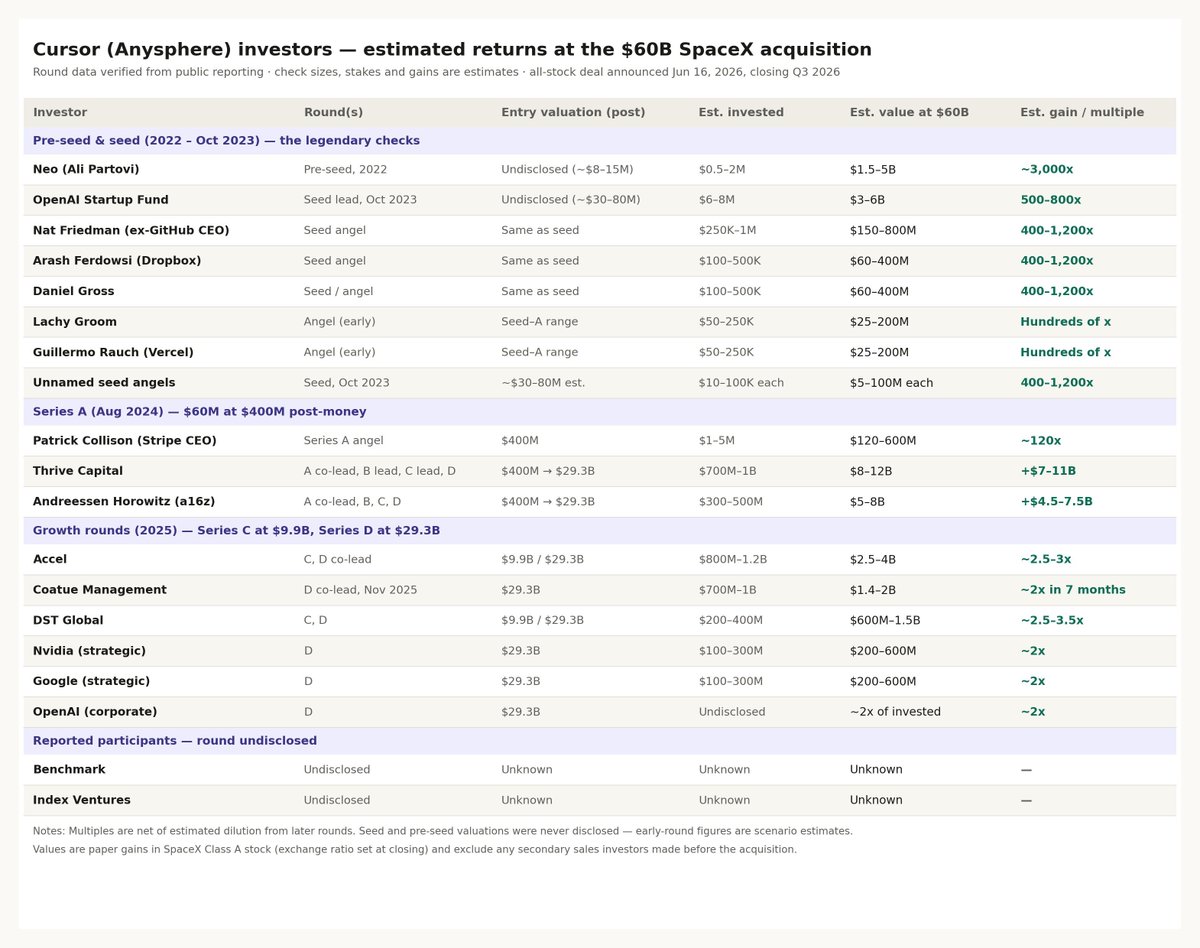Click the '$5–100M each' value cell

point(891,383)
